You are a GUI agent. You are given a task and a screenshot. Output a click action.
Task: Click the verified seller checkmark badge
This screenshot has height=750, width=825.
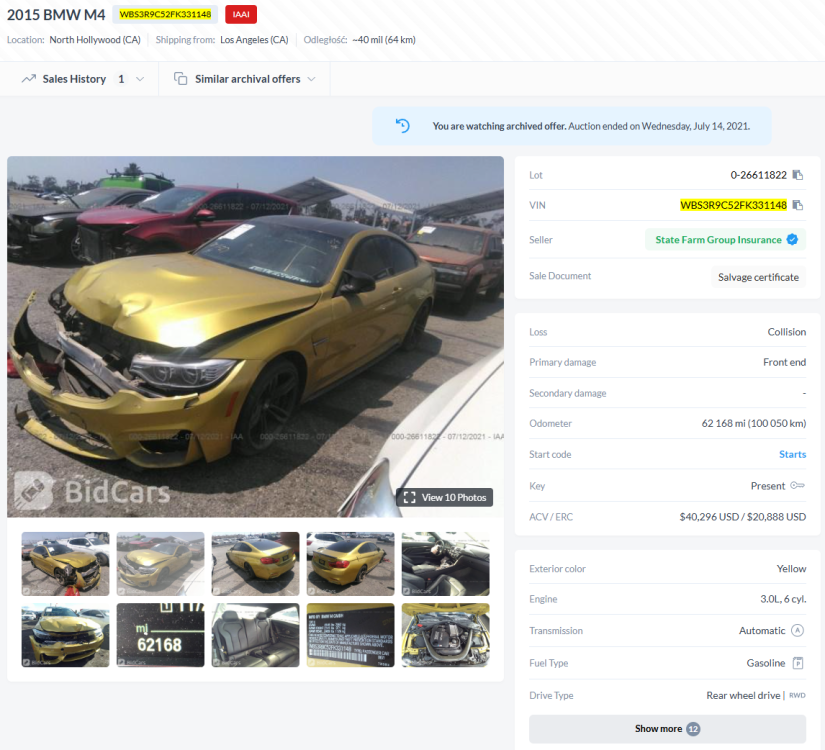[792, 239]
